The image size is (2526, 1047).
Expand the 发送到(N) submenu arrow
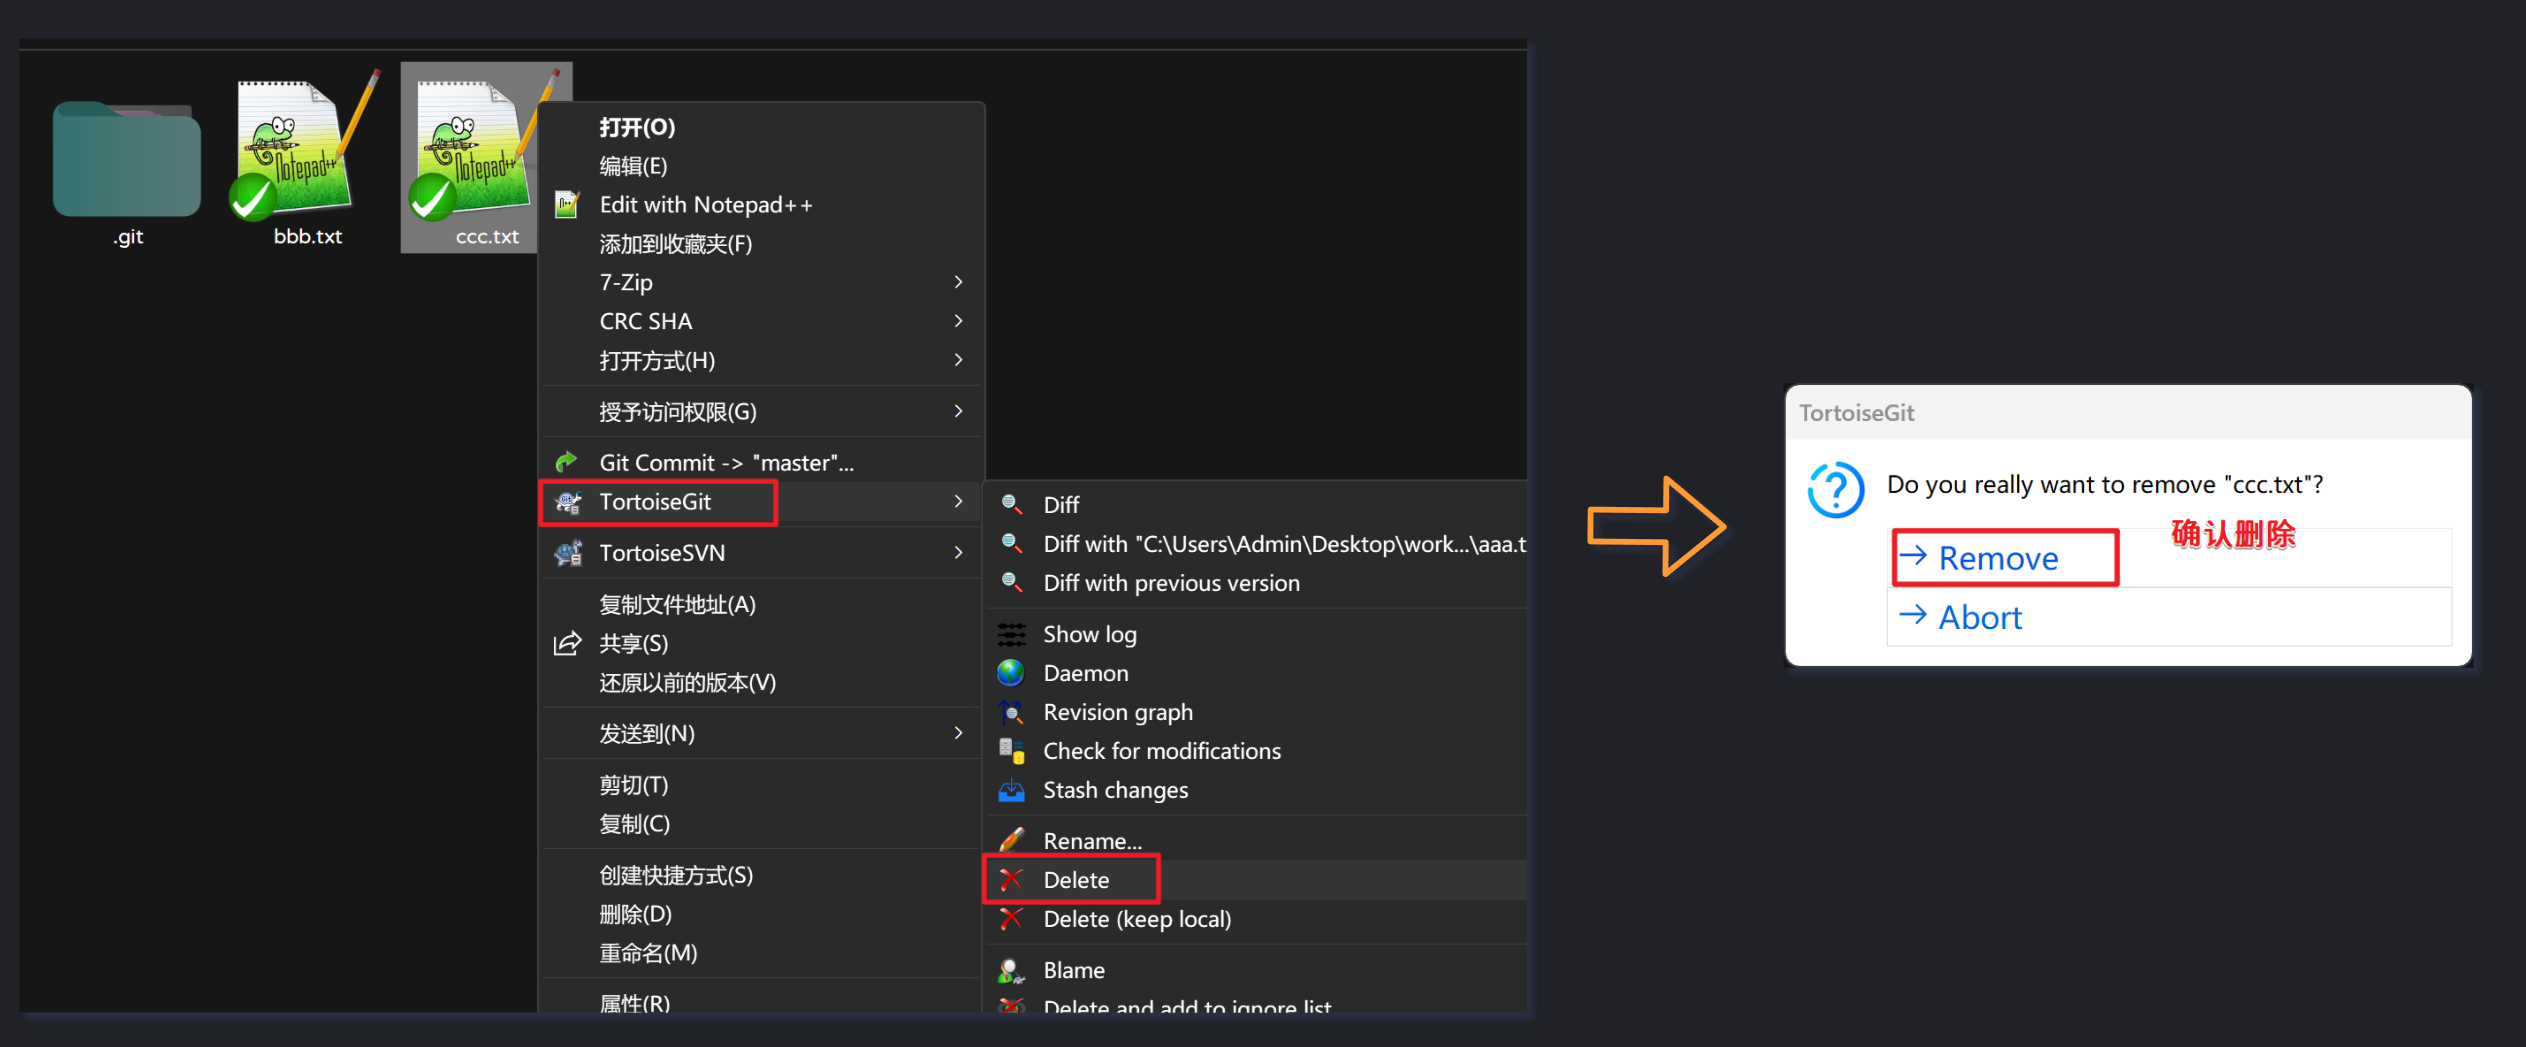[x=958, y=733]
